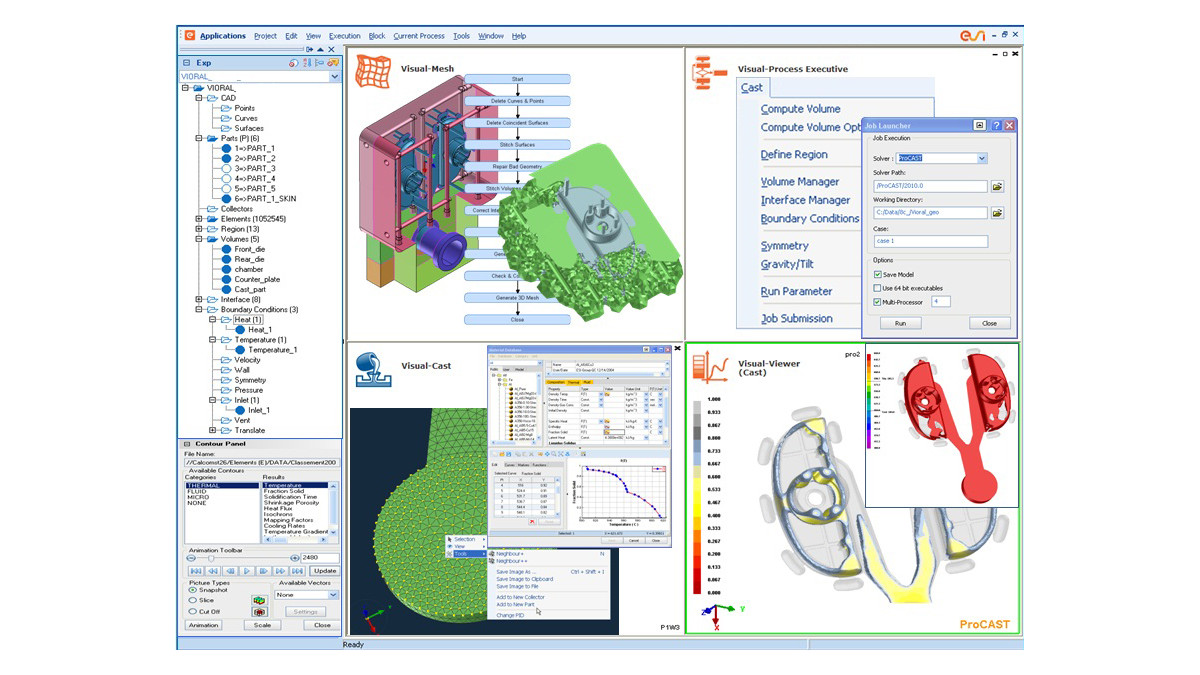Expand the Interface (8) node

pos(200,299)
